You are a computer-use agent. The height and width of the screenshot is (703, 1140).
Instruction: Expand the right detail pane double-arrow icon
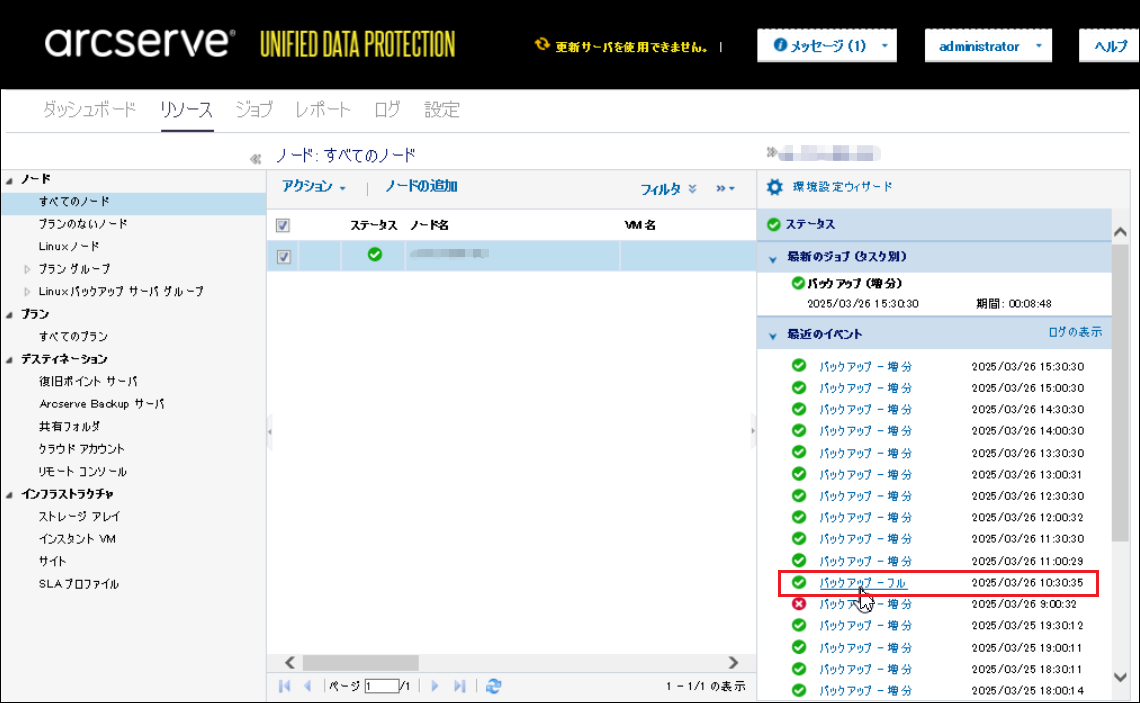[771, 152]
